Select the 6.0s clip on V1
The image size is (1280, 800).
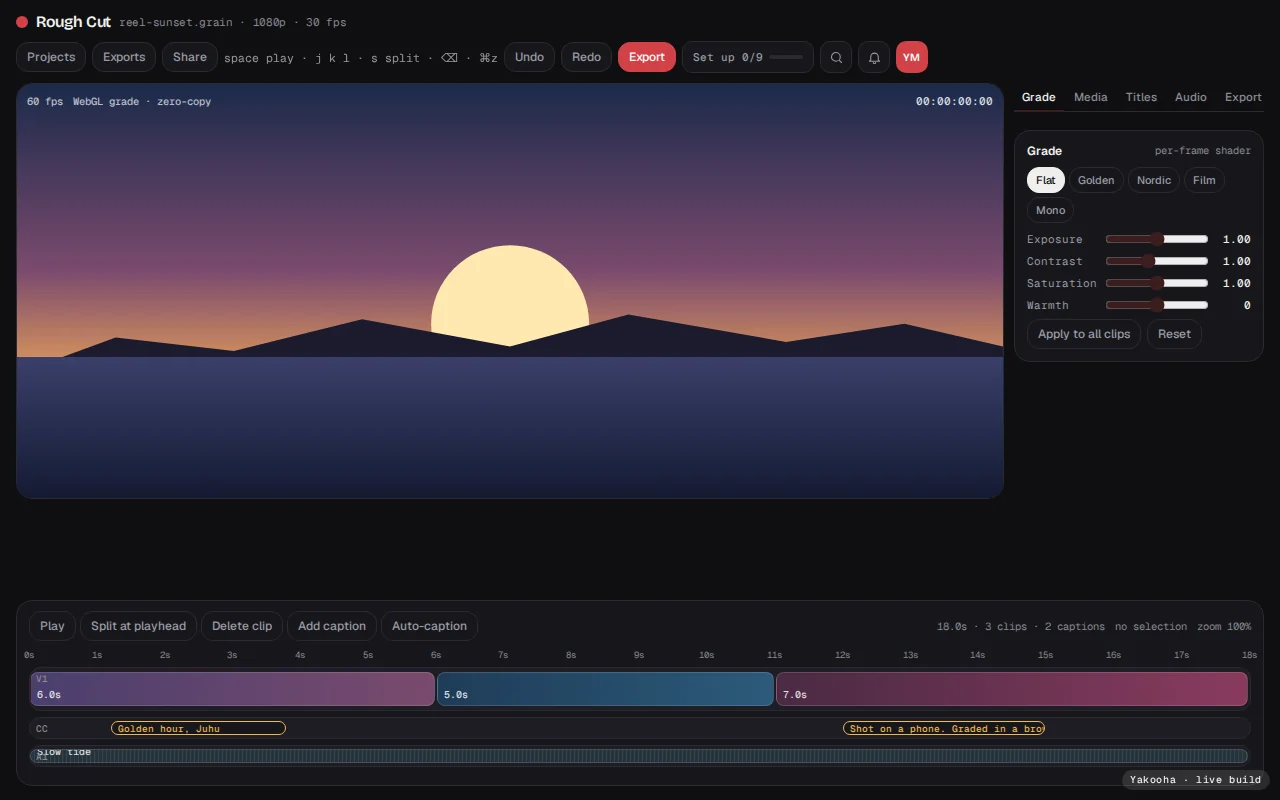click(233, 689)
